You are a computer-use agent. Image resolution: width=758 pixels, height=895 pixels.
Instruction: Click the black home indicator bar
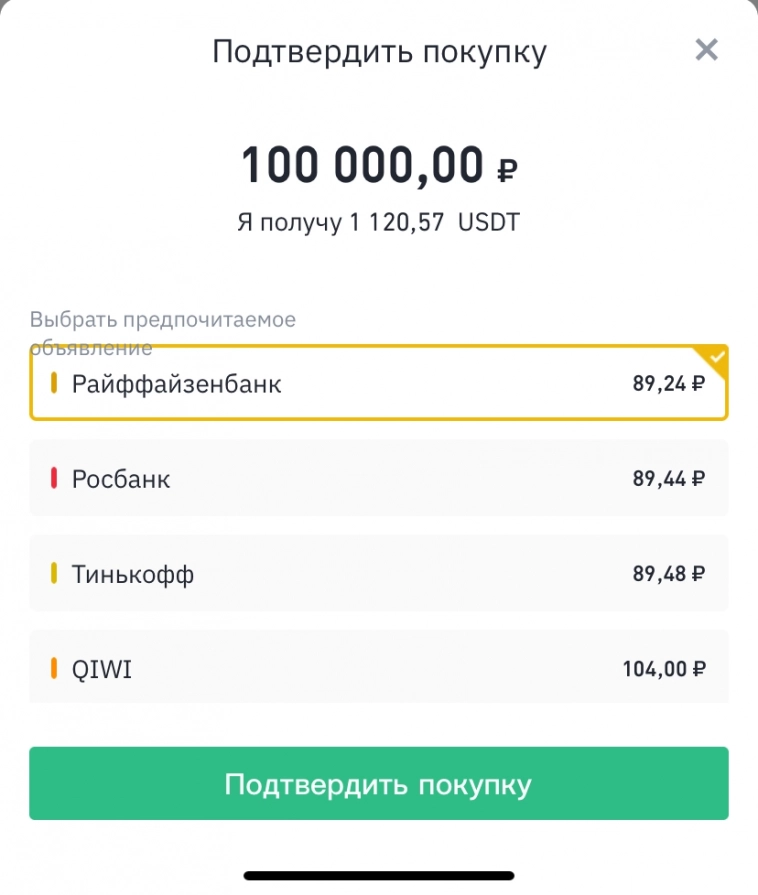[x=379, y=876]
